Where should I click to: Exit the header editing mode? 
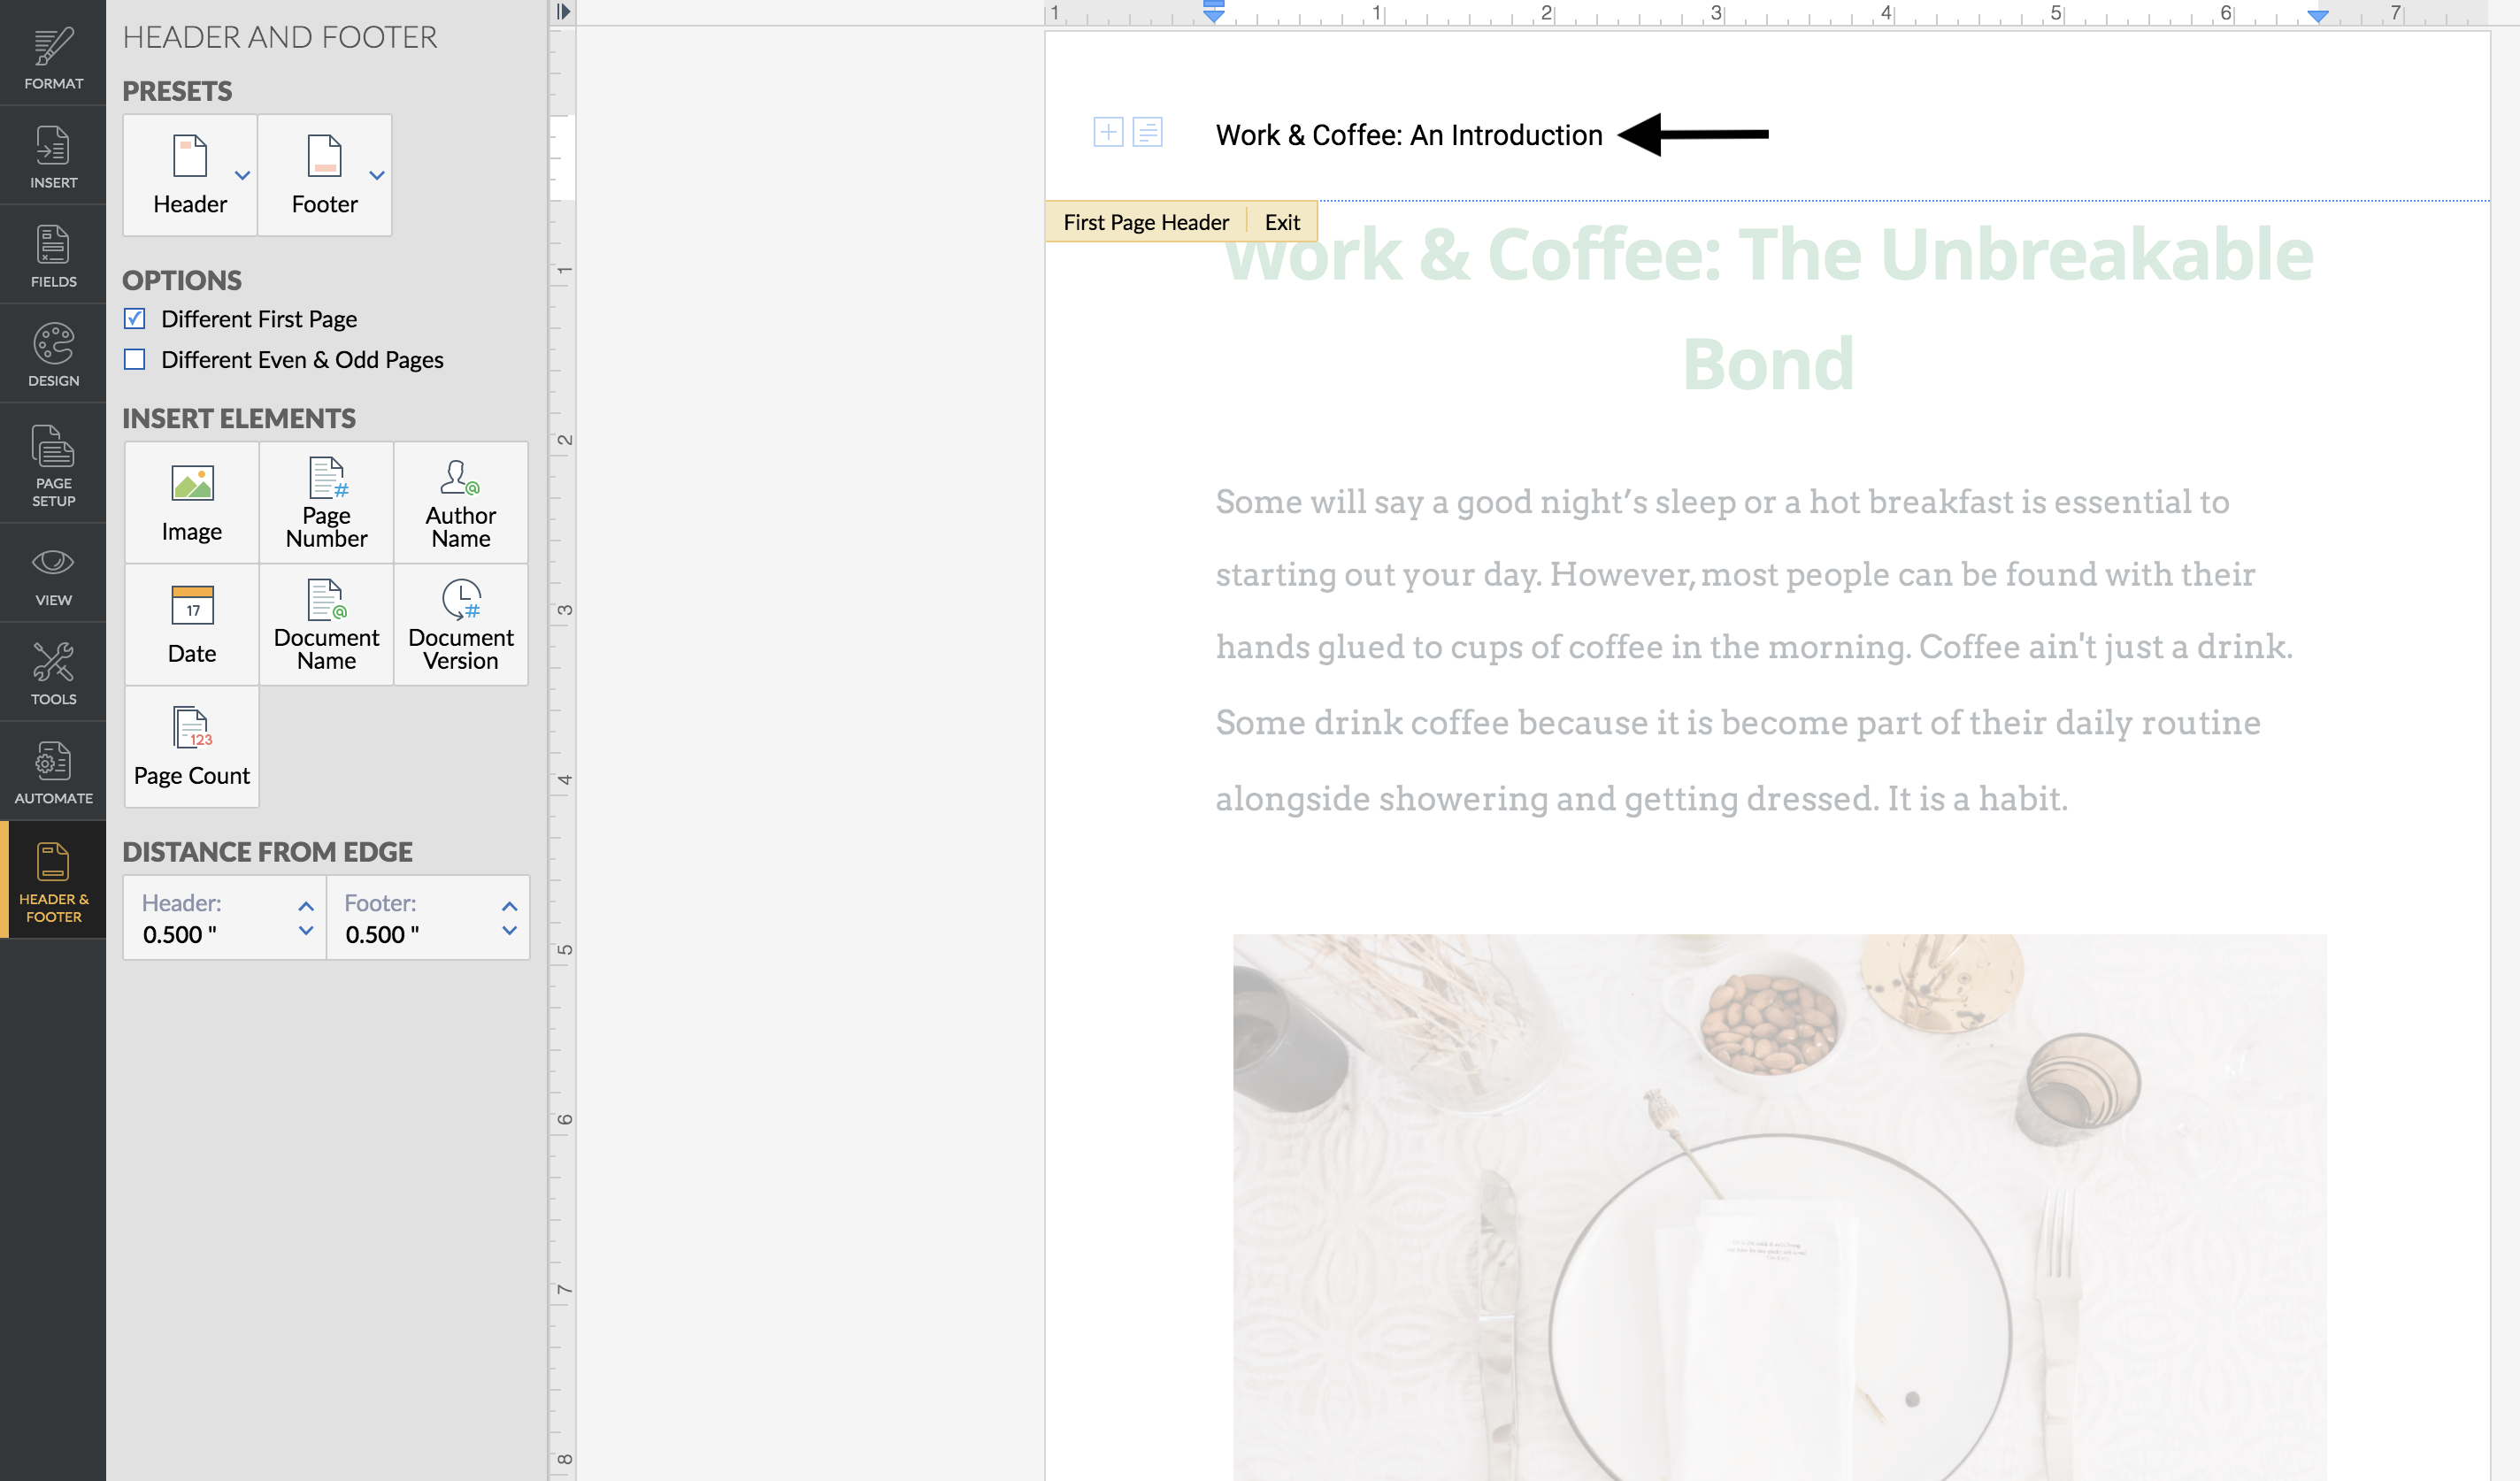pos(1281,222)
